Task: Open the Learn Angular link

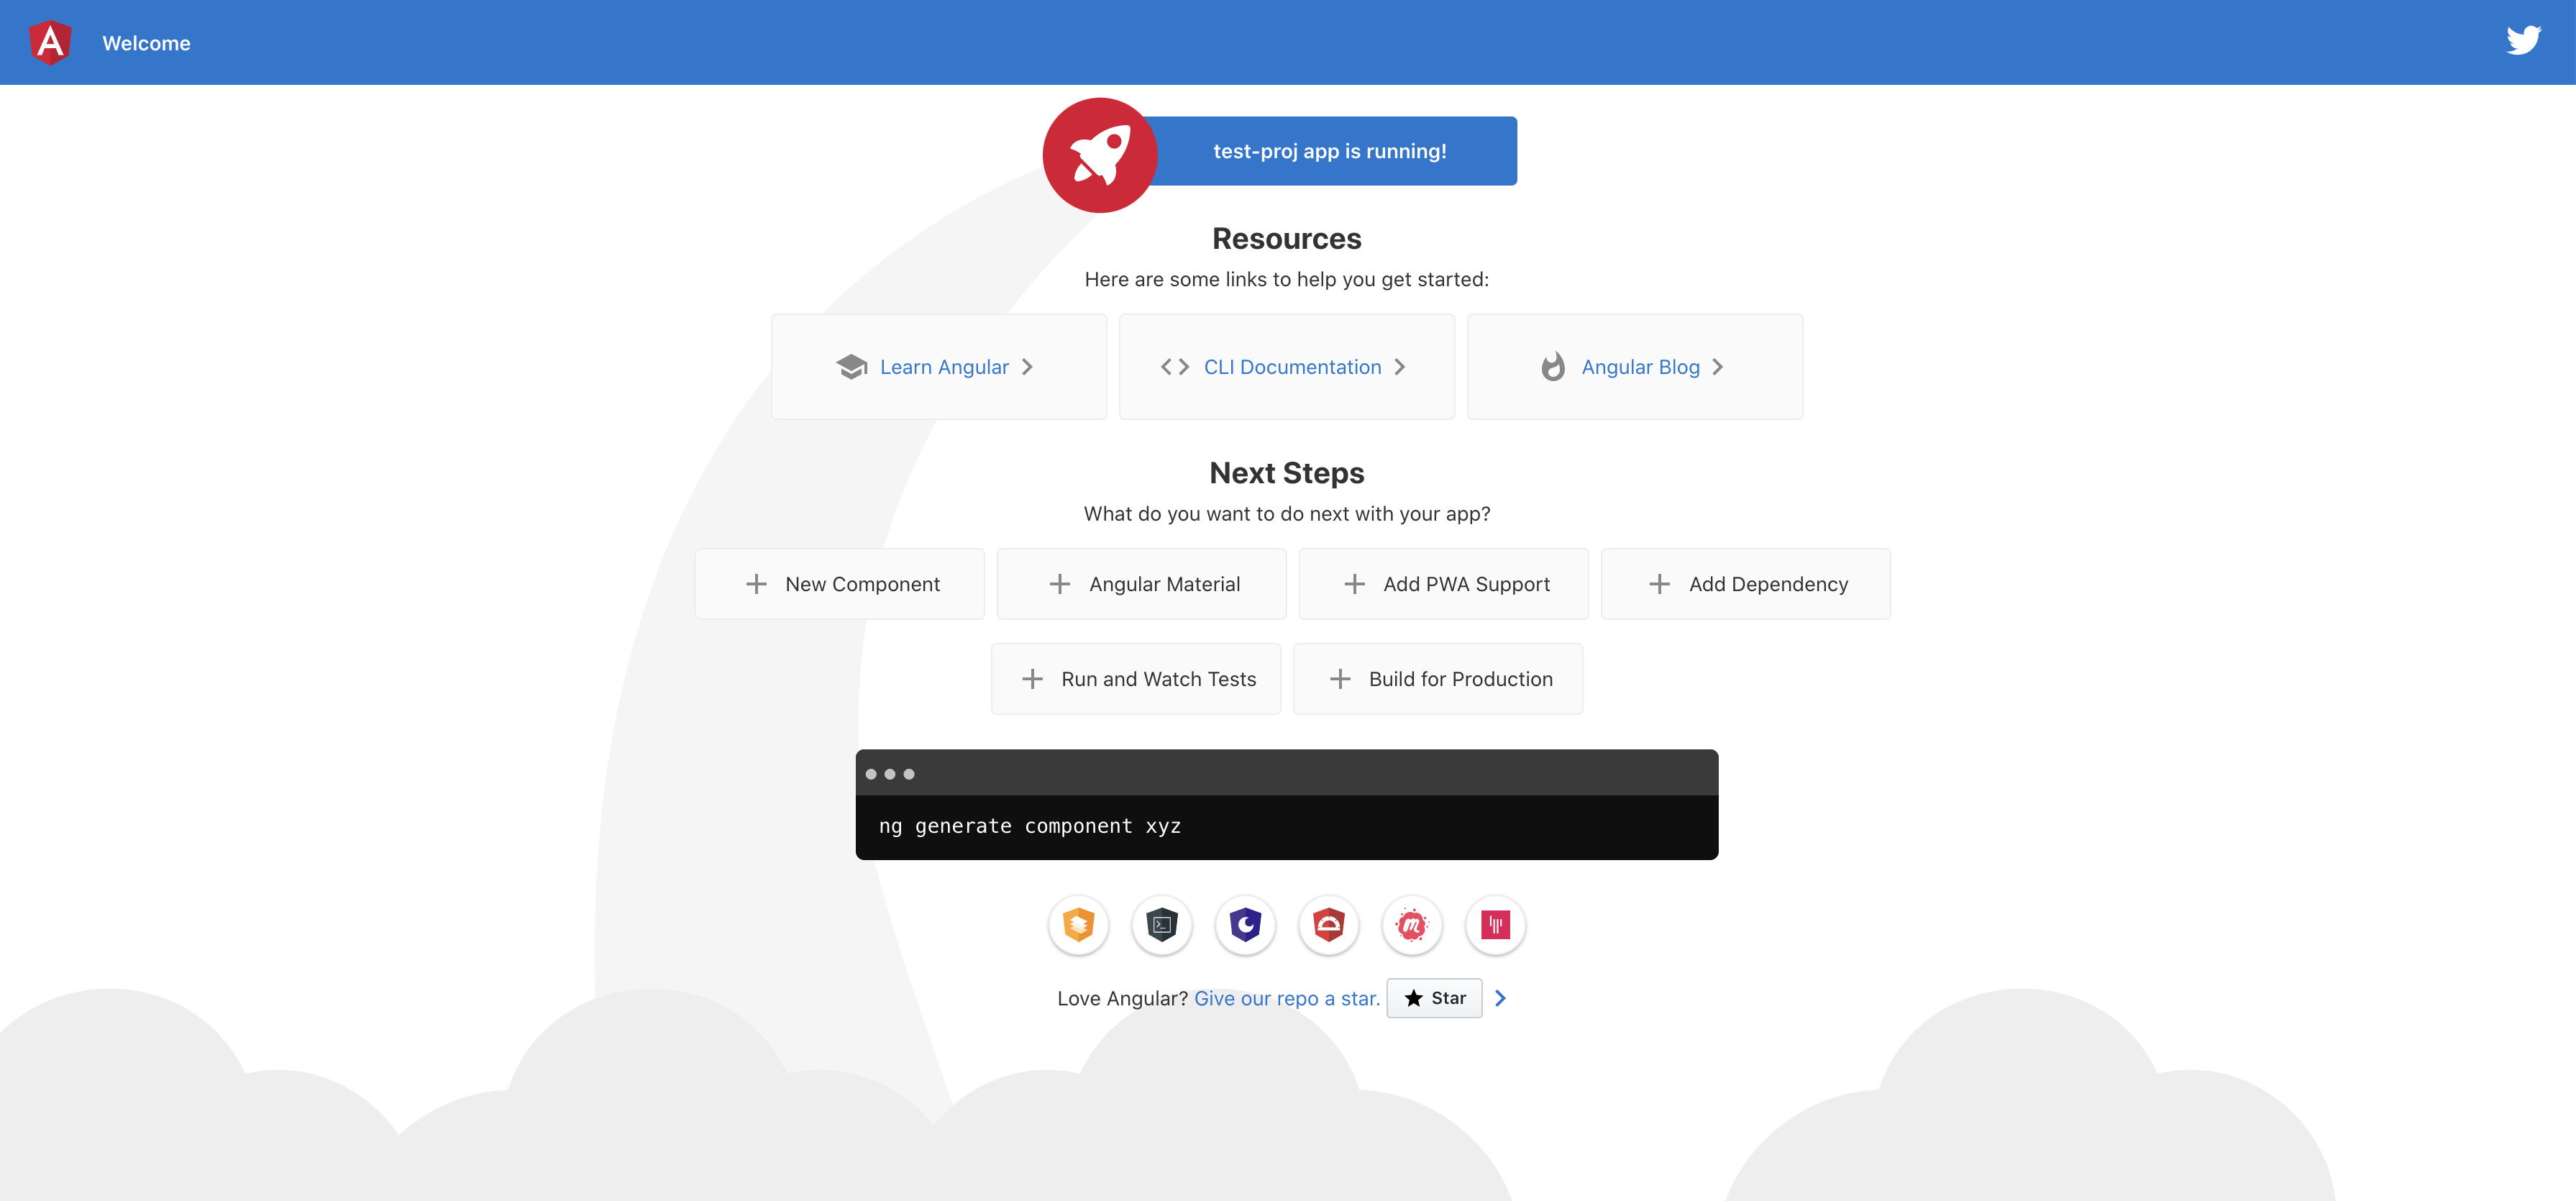Action: [939, 367]
